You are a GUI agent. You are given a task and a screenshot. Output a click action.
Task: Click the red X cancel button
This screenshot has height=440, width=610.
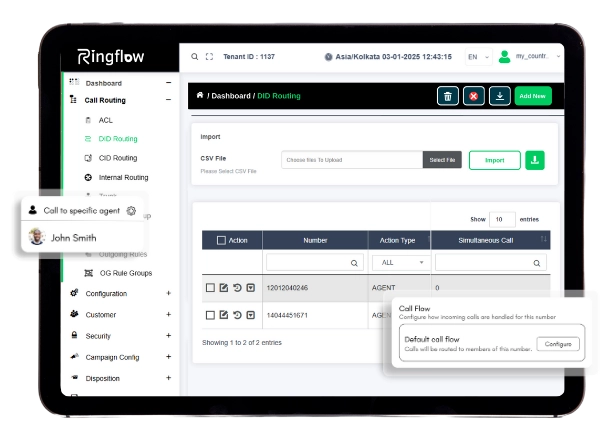(473, 96)
